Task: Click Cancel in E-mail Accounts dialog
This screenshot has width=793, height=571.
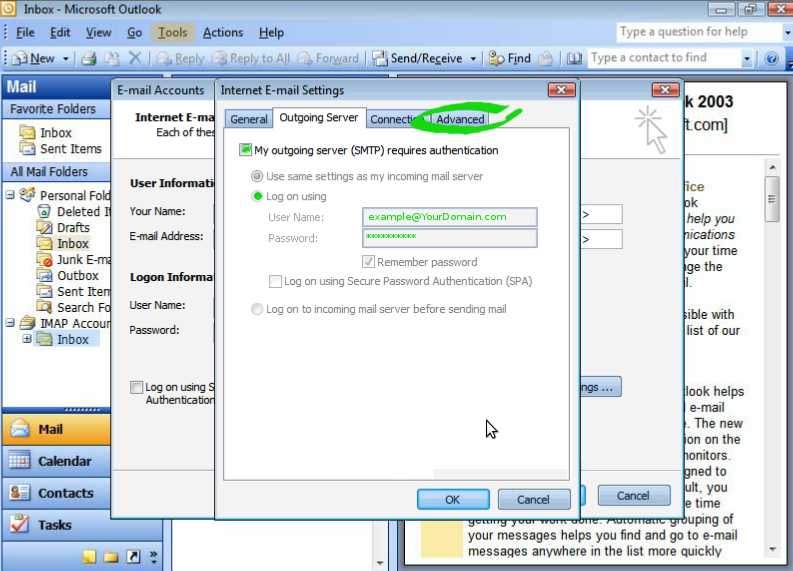Action: point(633,496)
